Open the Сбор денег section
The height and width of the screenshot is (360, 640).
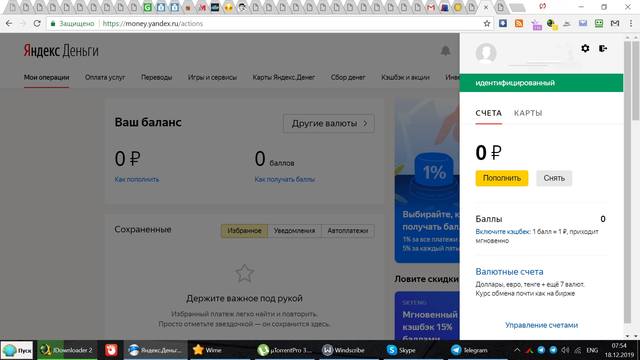(x=348, y=77)
